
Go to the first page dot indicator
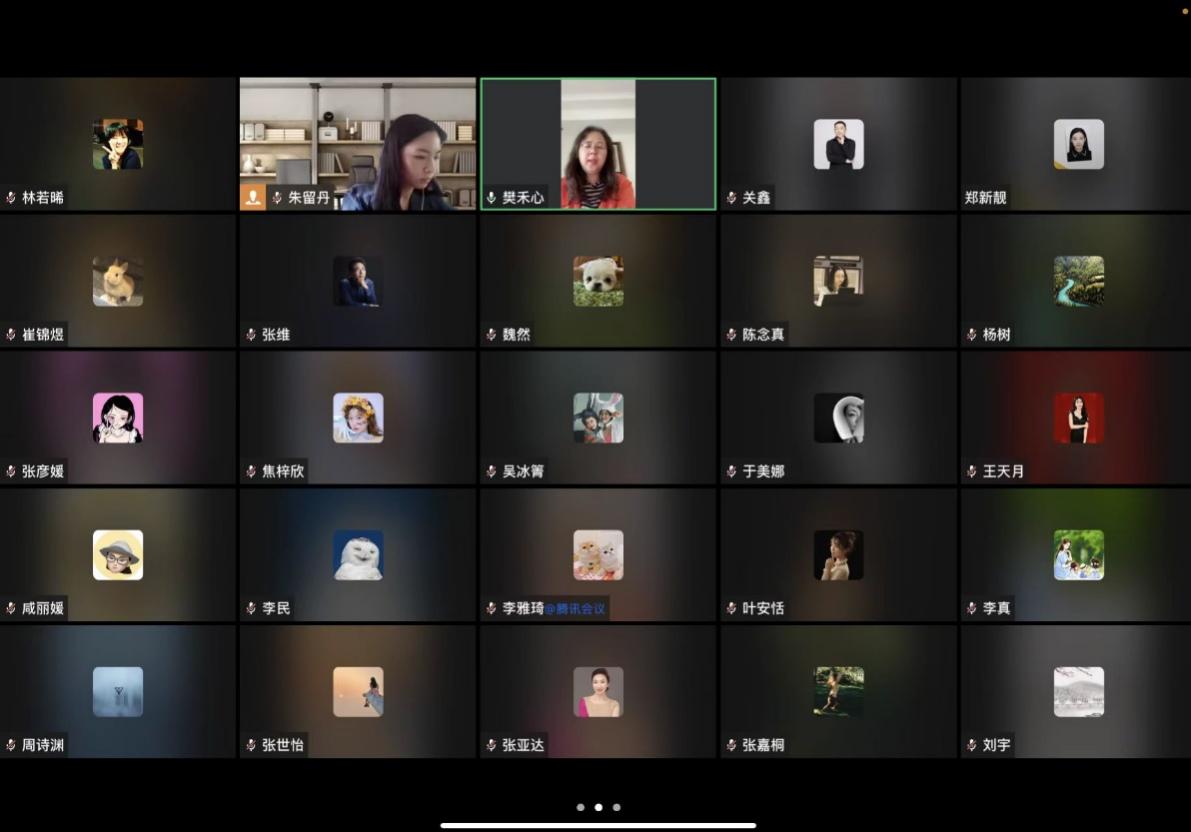click(x=580, y=807)
